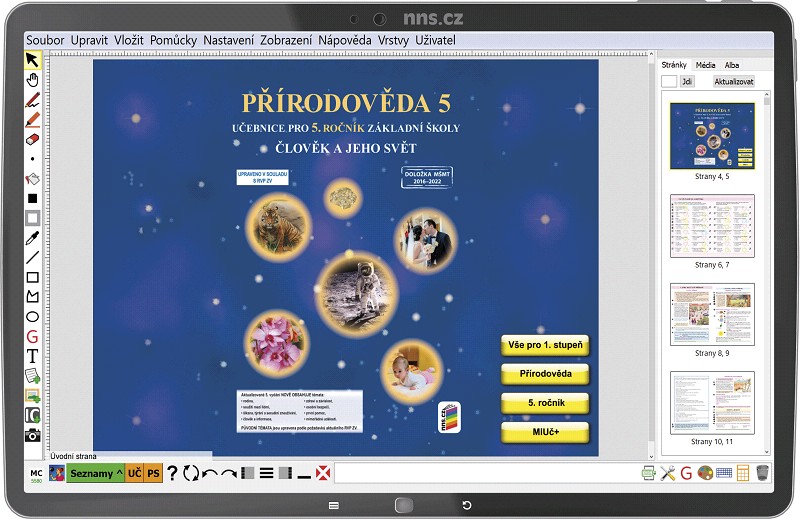Select the black fill color swatch
This screenshot has height=519, width=800.
32,199
